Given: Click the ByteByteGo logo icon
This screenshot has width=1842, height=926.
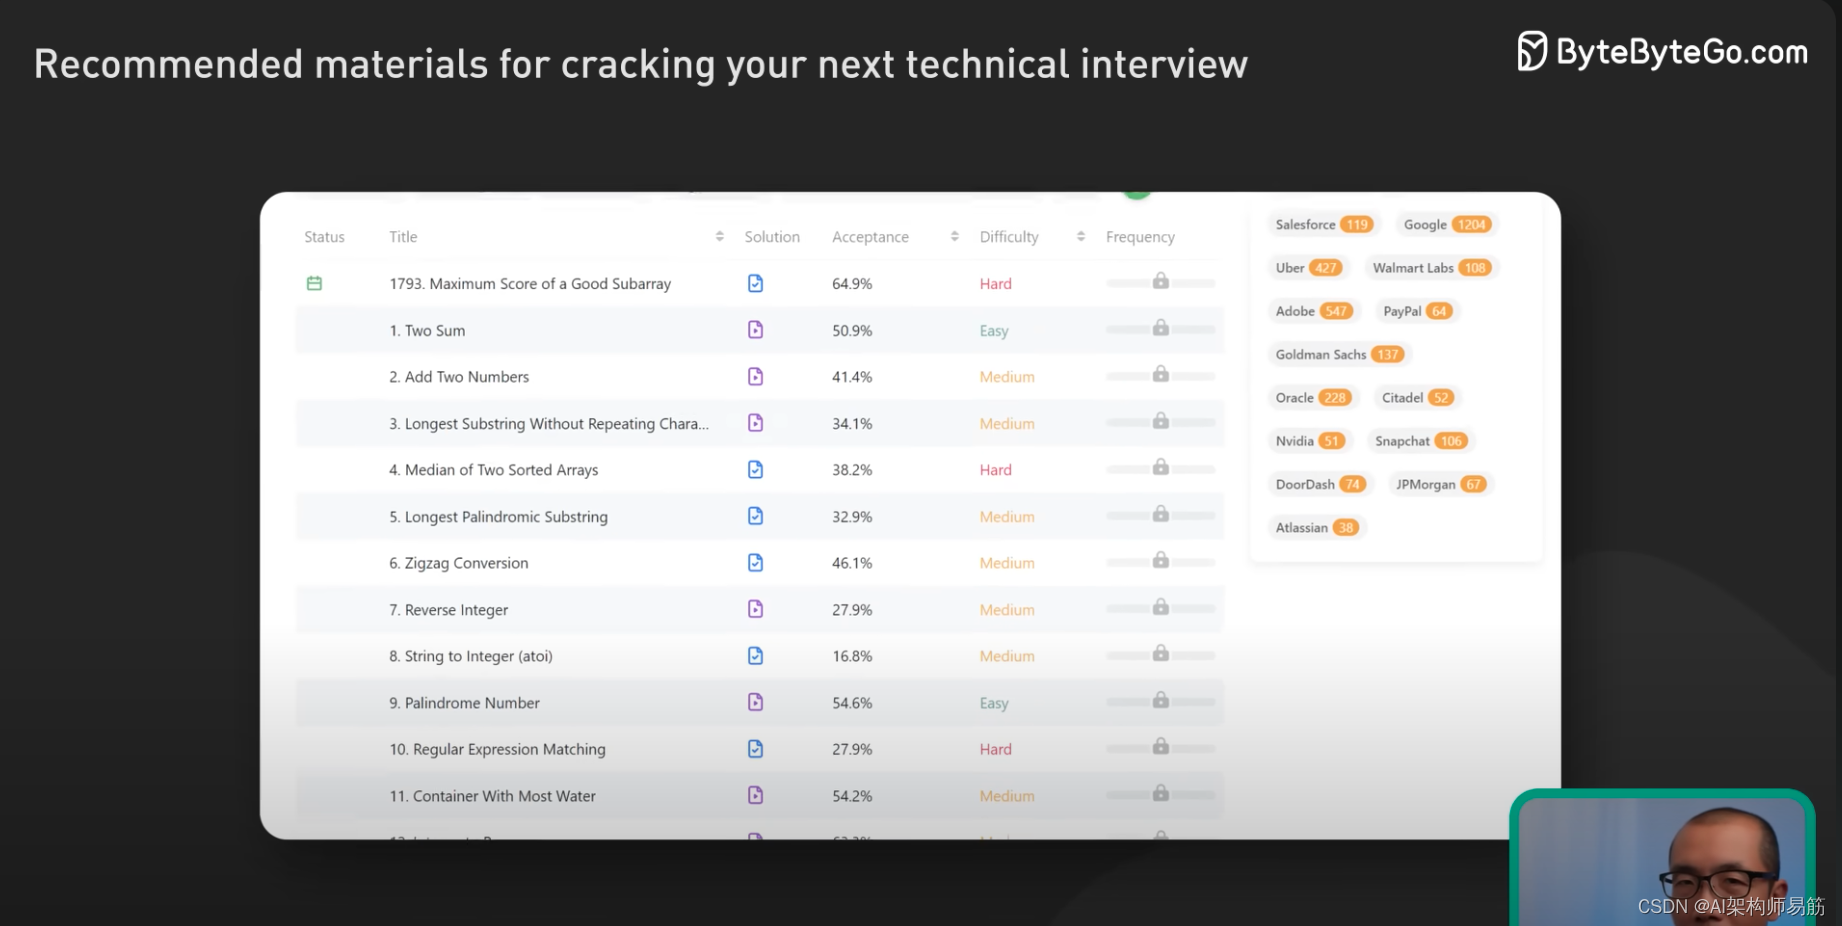Looking at the screenshot, I should click(1531, 51).
